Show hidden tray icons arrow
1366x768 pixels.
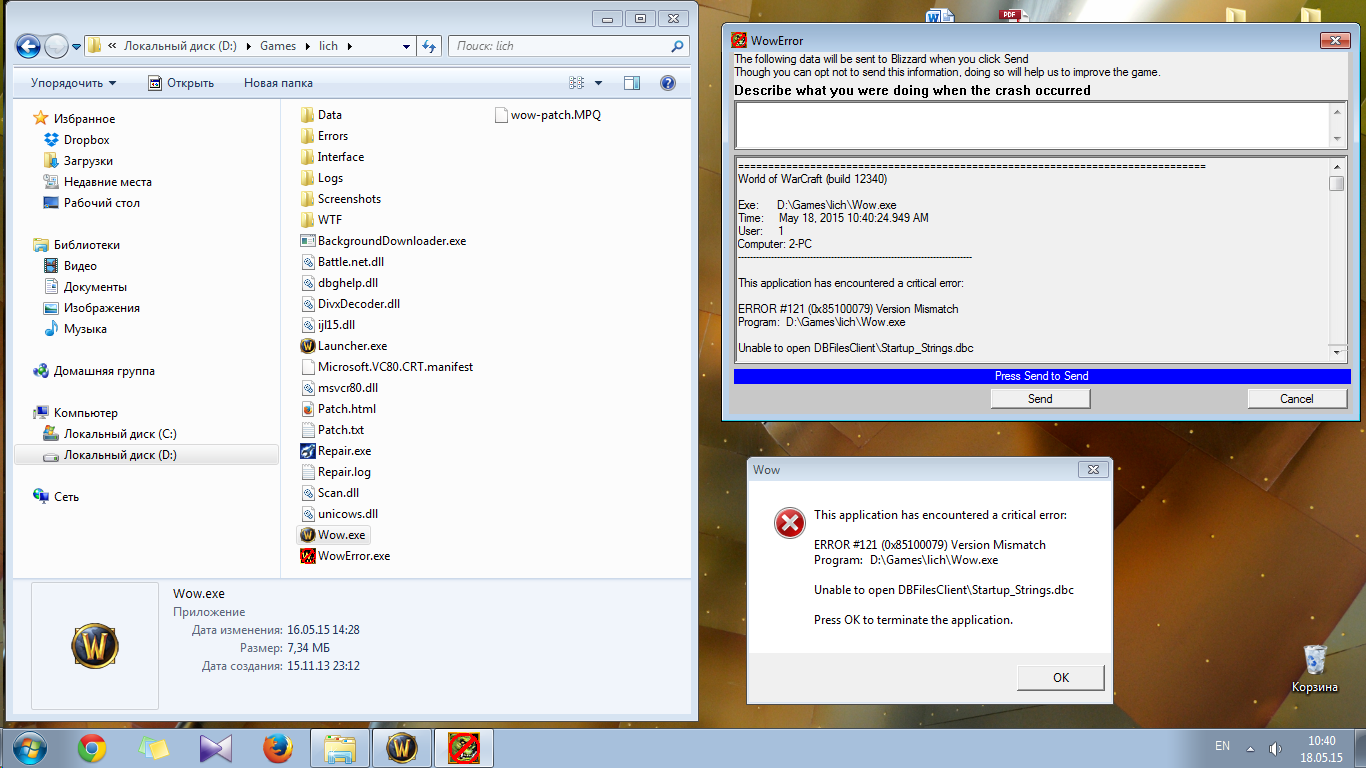coord(1250,748)
